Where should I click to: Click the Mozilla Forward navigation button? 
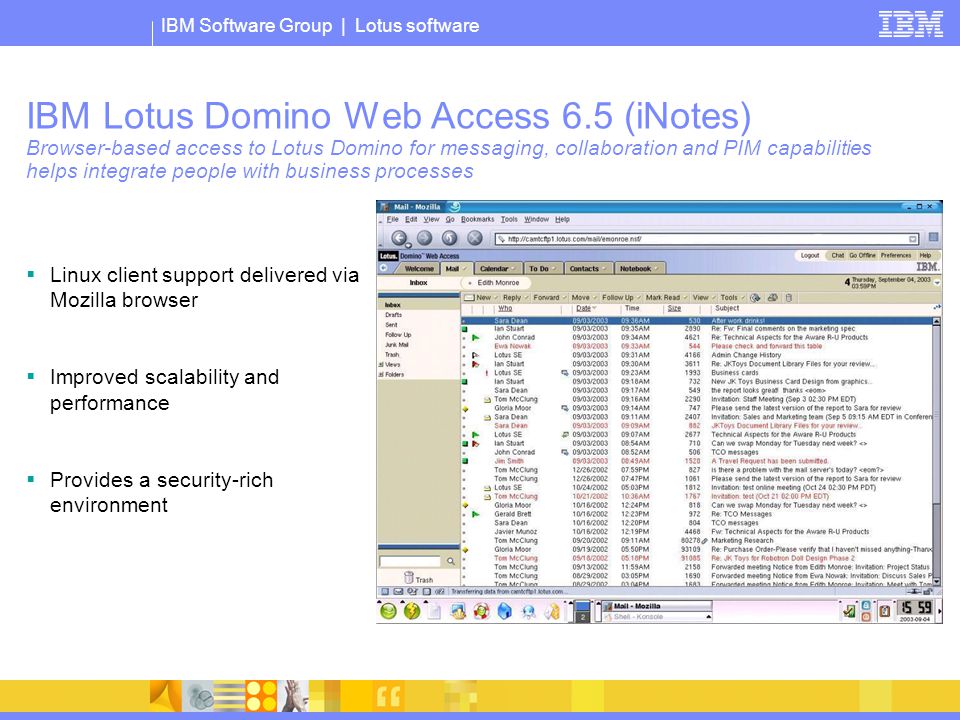click(x=424, y=238)
